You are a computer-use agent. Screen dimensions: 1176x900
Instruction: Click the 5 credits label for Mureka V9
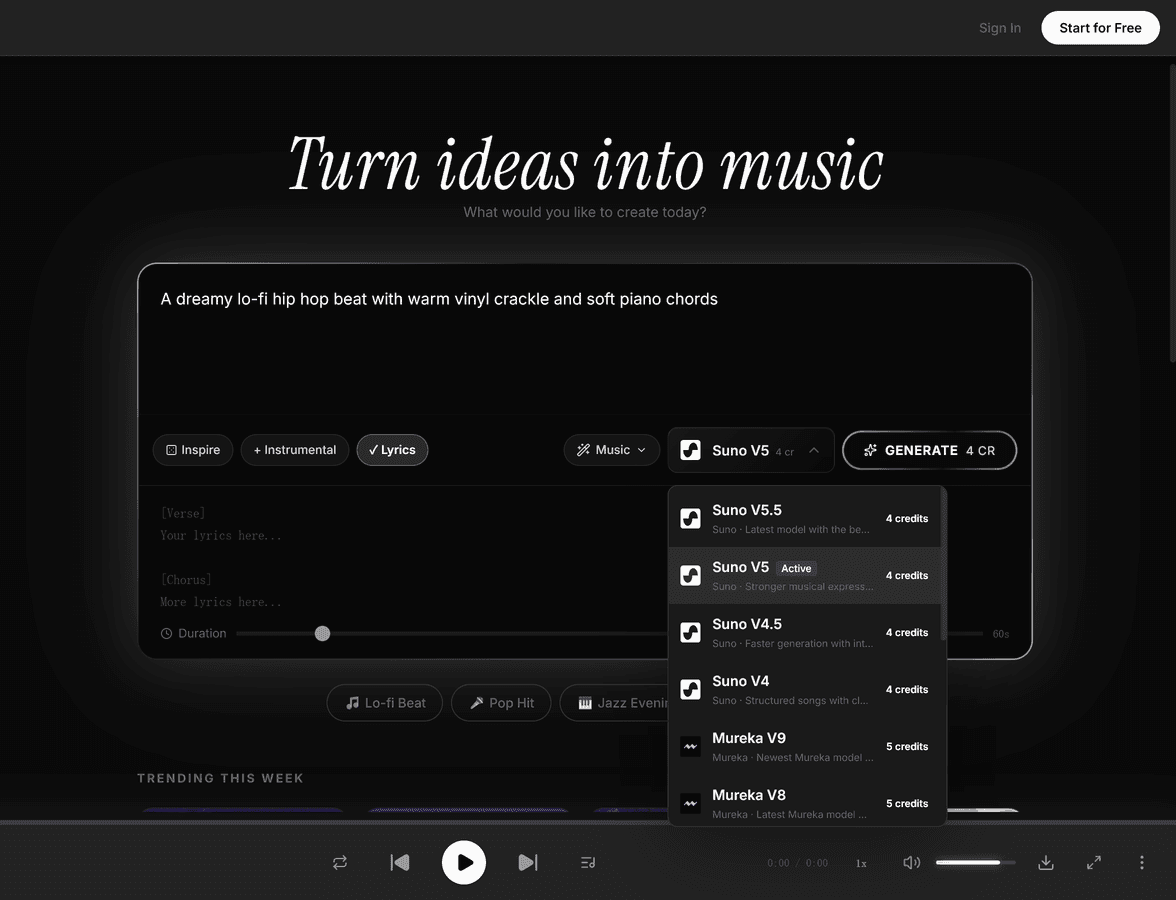907,746
